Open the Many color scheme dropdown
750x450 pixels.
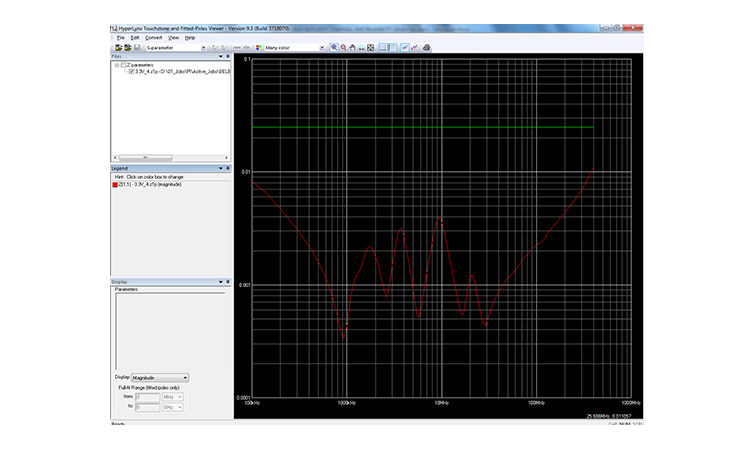point(321,48)
